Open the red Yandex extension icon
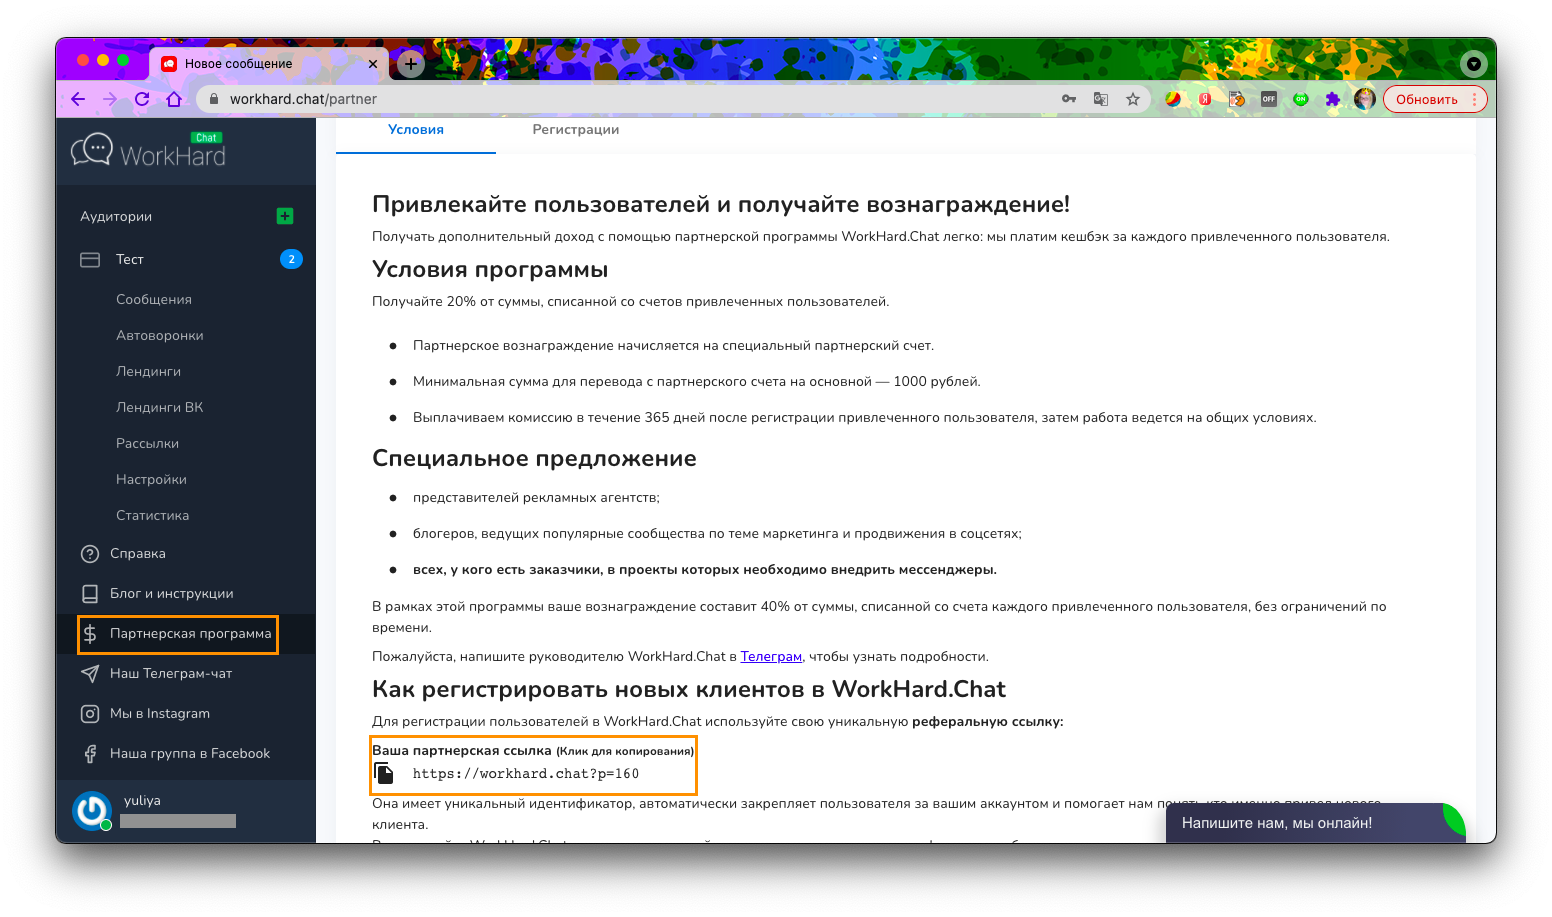 pyautogui.click(x=1205, y=99)
